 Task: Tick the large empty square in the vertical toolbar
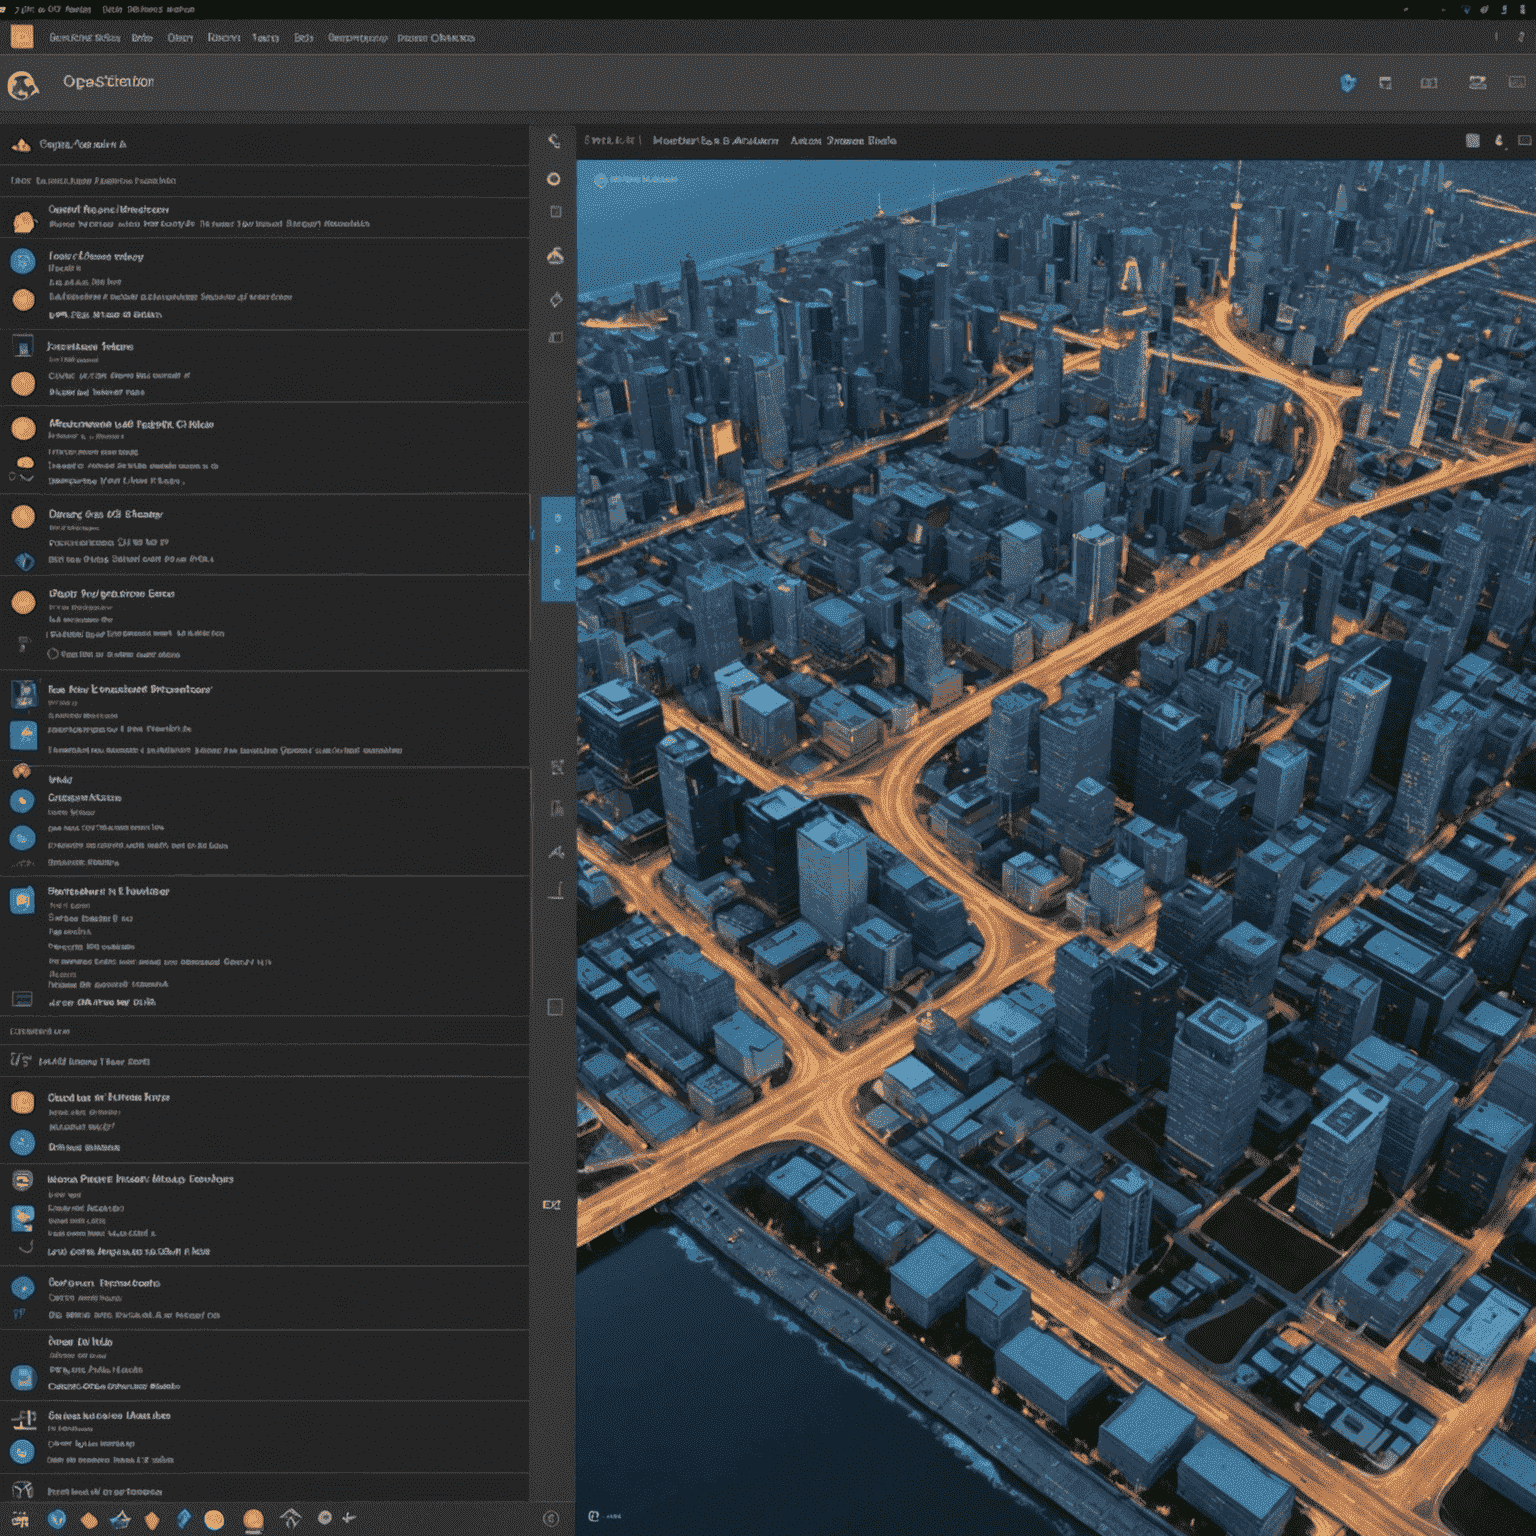(555, 1007)
